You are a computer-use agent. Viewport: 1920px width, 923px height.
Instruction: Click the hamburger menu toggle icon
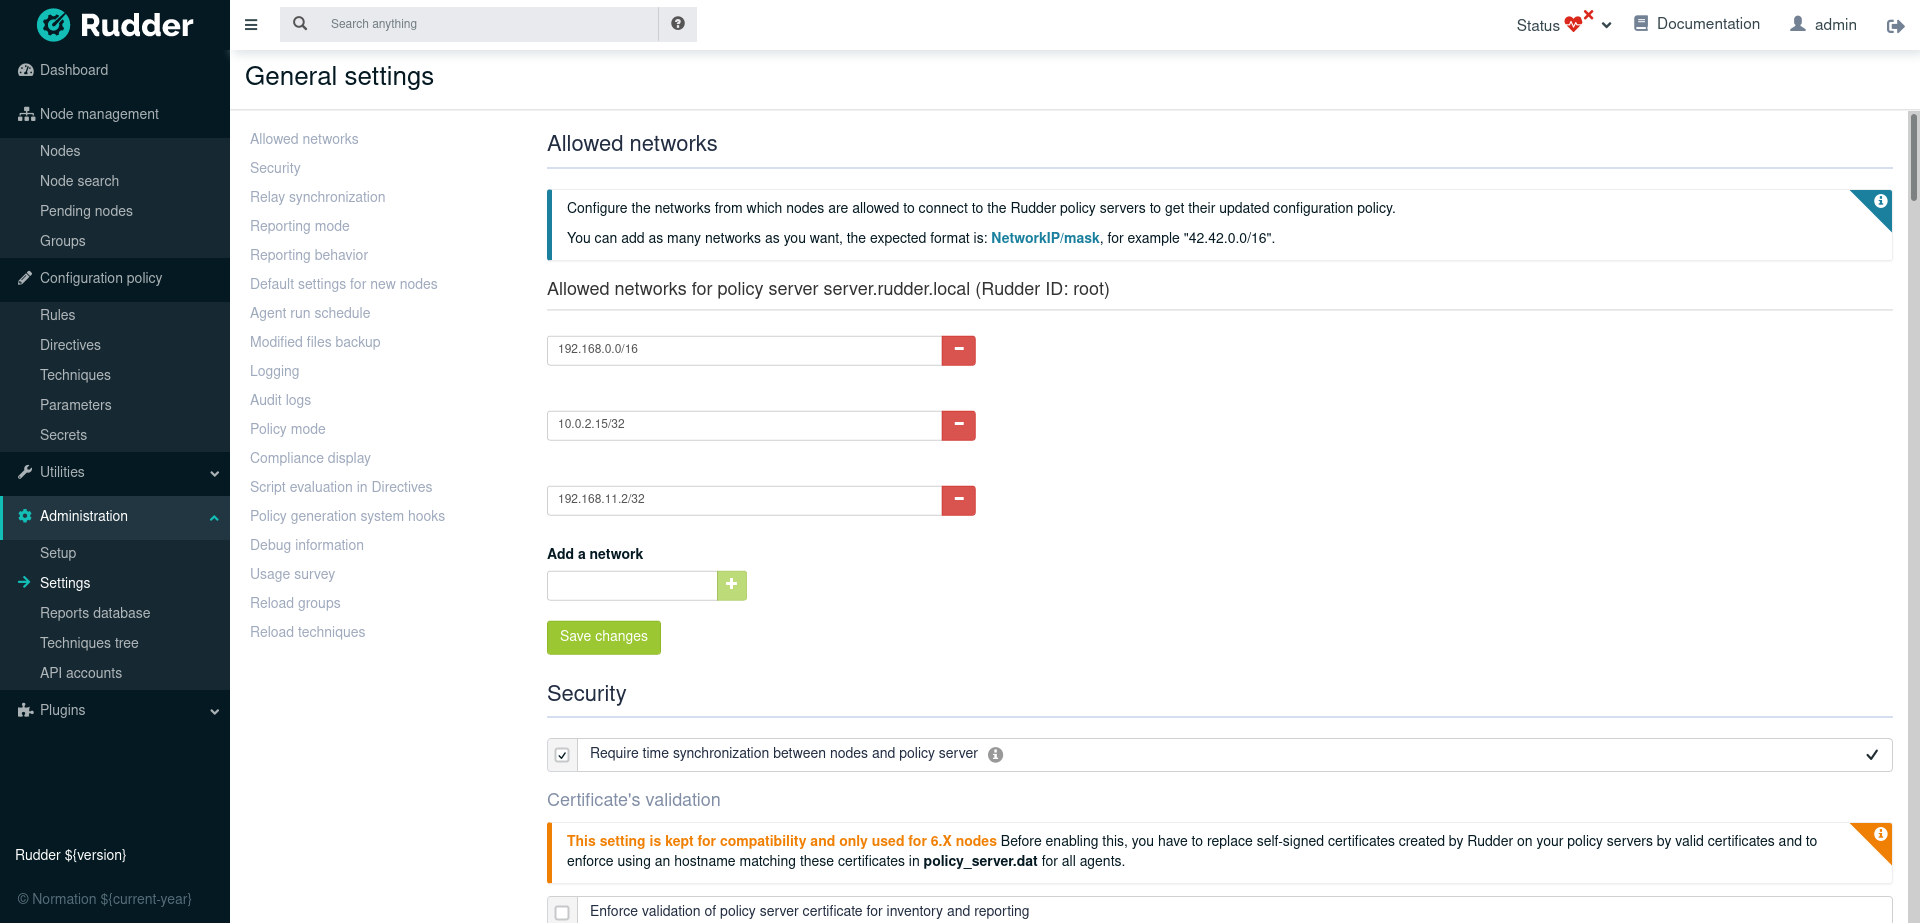pyautogui.click(x=251, y=24)
